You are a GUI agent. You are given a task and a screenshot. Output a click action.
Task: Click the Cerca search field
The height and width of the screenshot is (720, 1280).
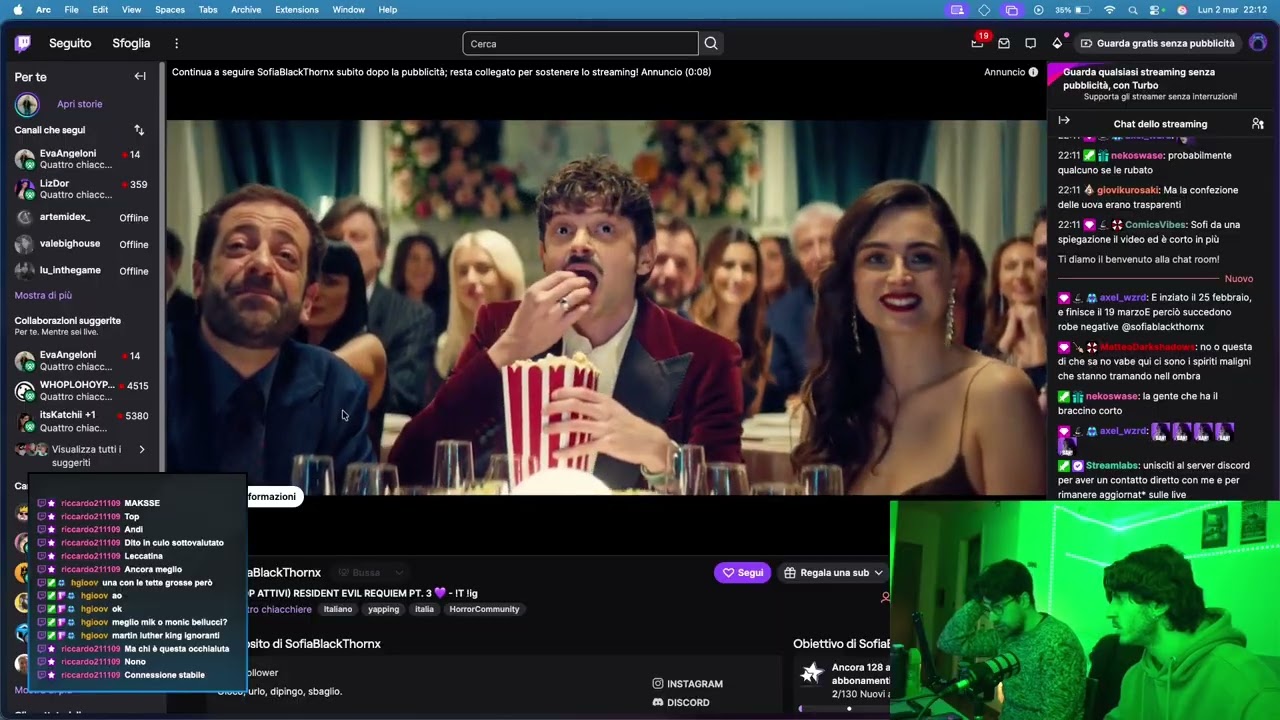(580, 43)
